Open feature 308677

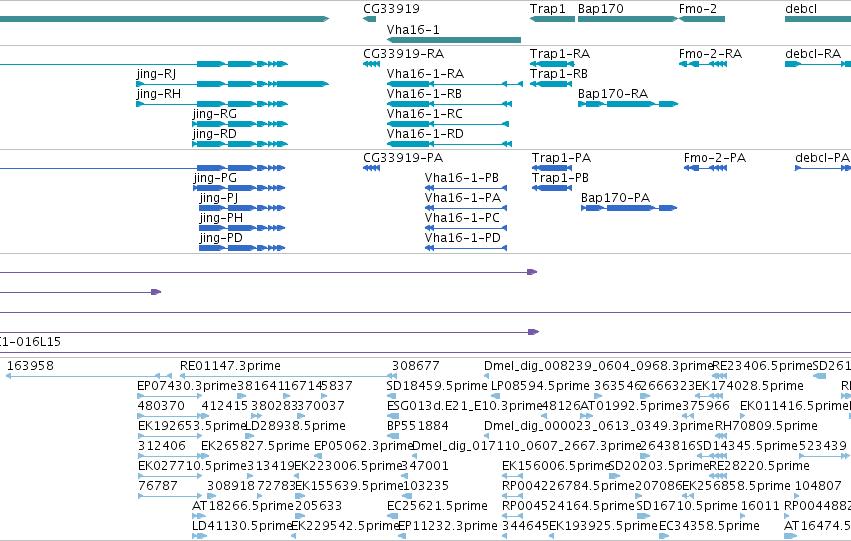(416, 366)
